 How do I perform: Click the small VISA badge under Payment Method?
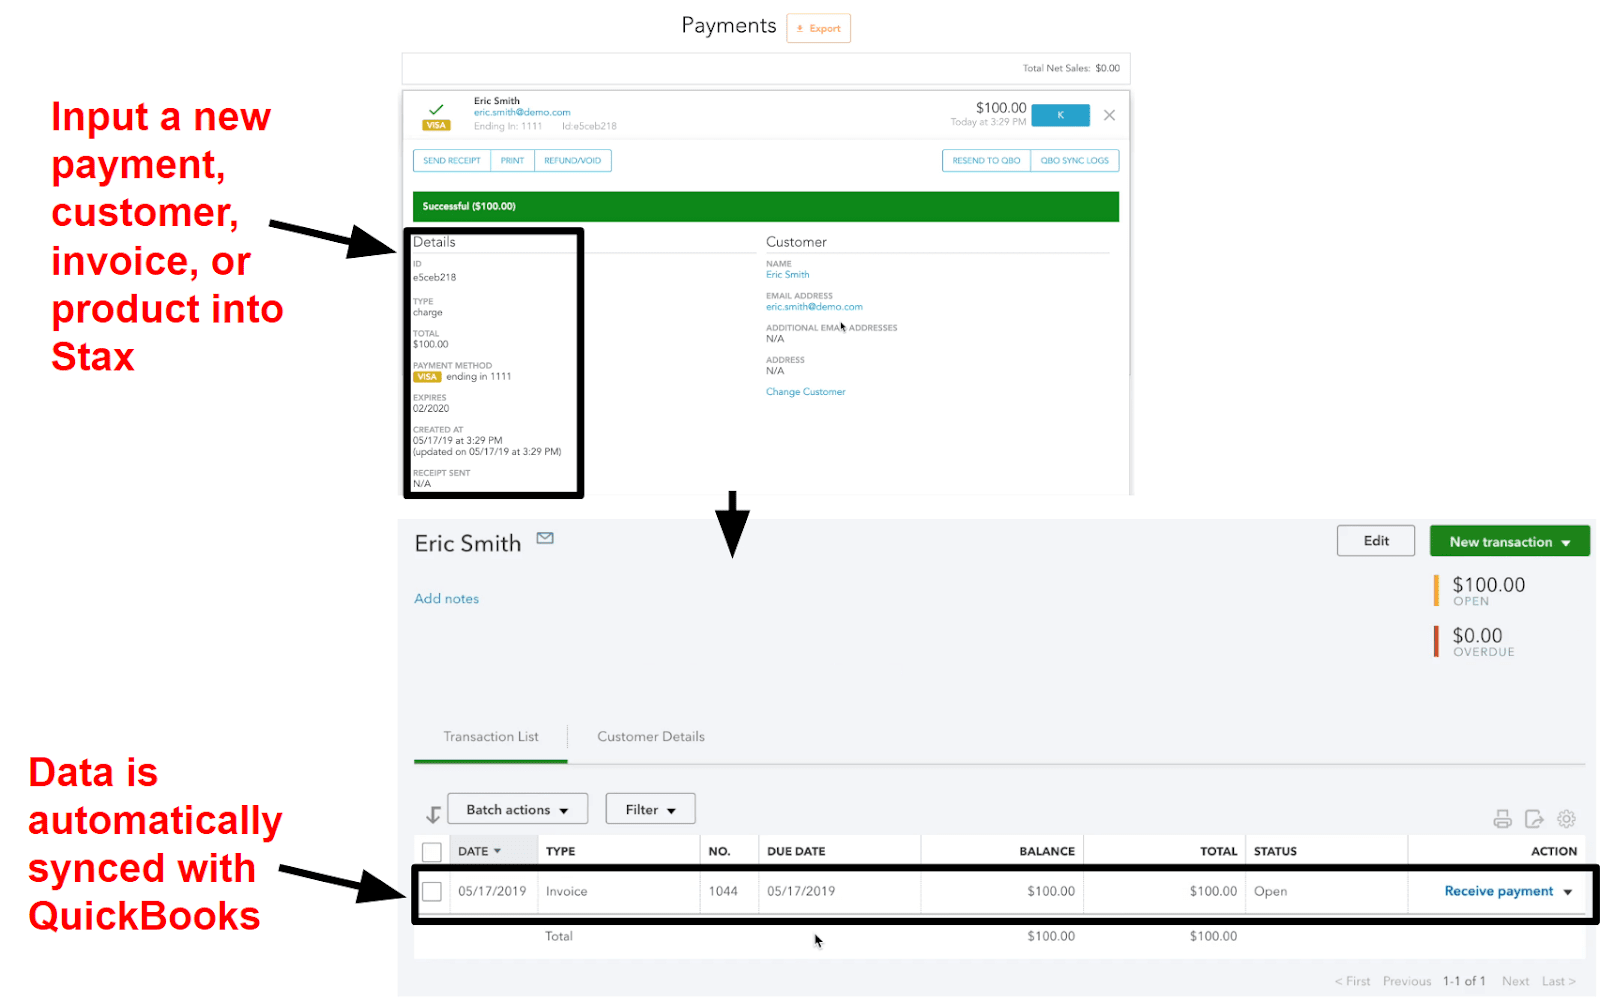pos(427,377)
